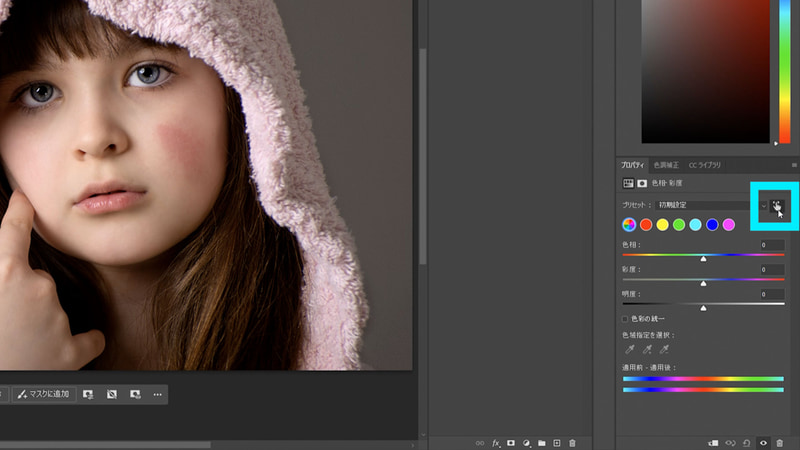Click the 色相 hue value field
The image size is (800, 450).
[x=772, y=245]
